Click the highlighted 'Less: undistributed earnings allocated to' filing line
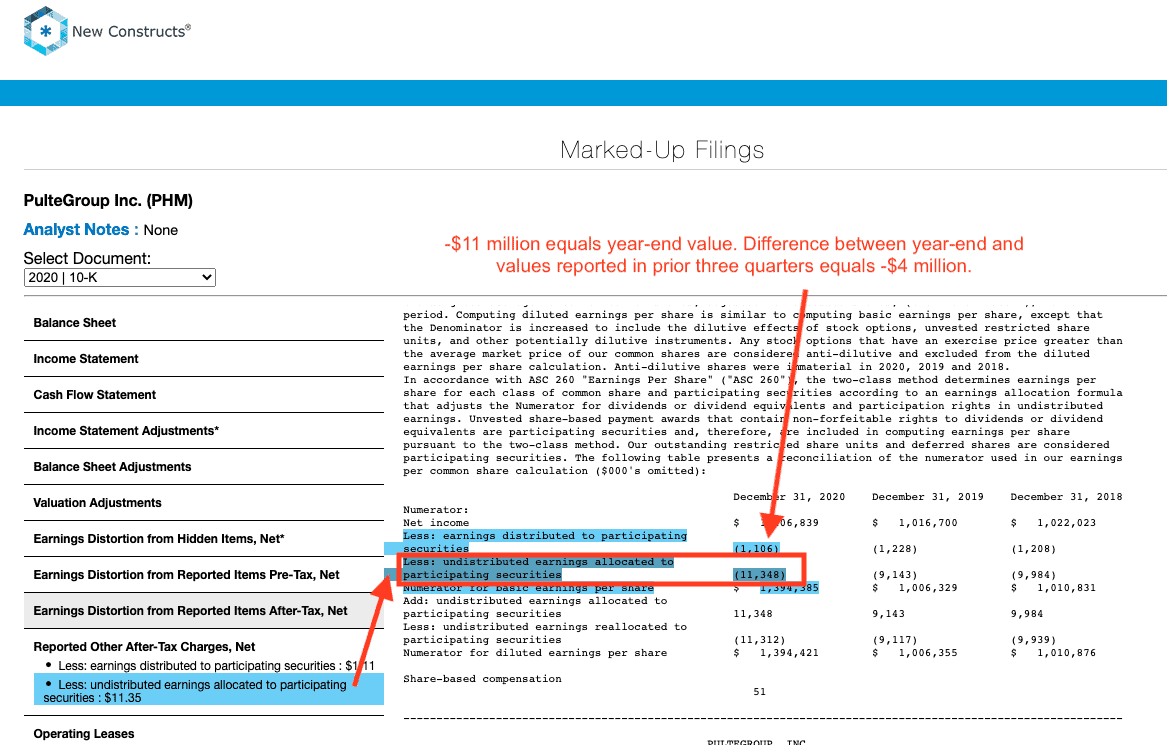 coord(538,563)
